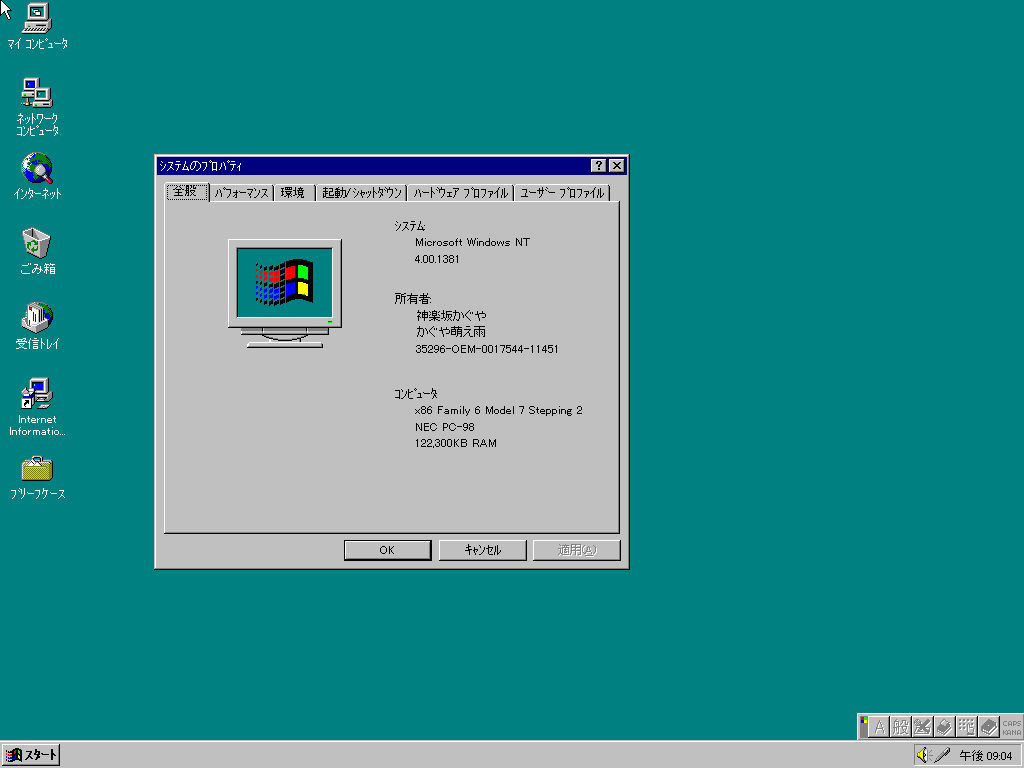
Task: Click the IME soft keyboard grid icon
Action: click(966, 727)
